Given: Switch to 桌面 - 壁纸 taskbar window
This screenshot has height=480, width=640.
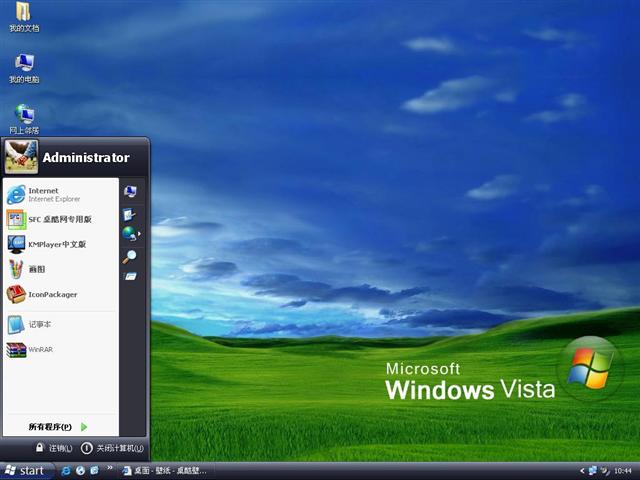Looking at the screenshot, I should [165, 471].
